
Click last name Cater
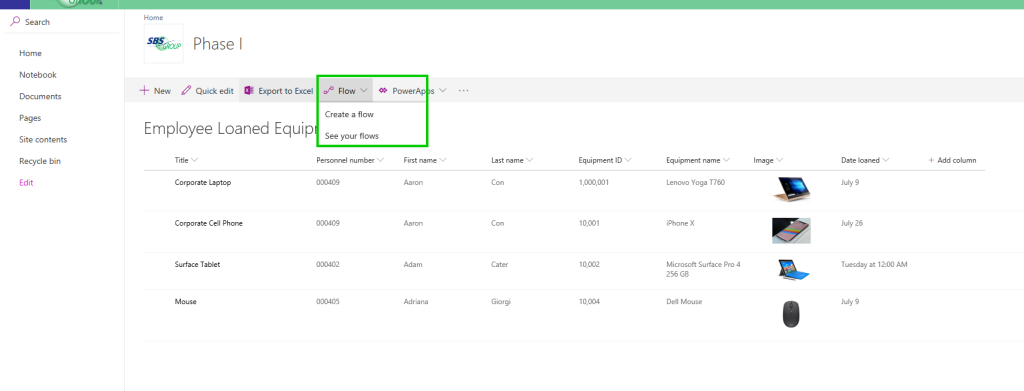(x=500, y=264)
